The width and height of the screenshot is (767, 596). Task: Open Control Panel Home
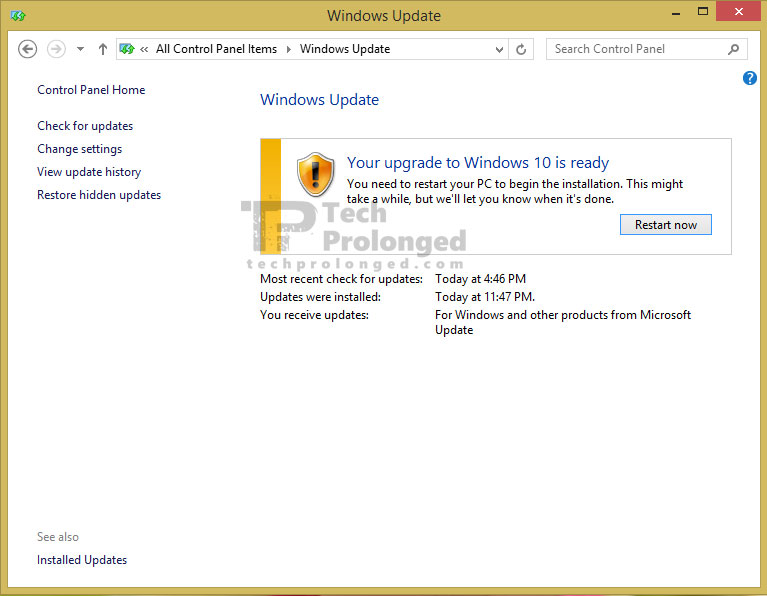91,90
